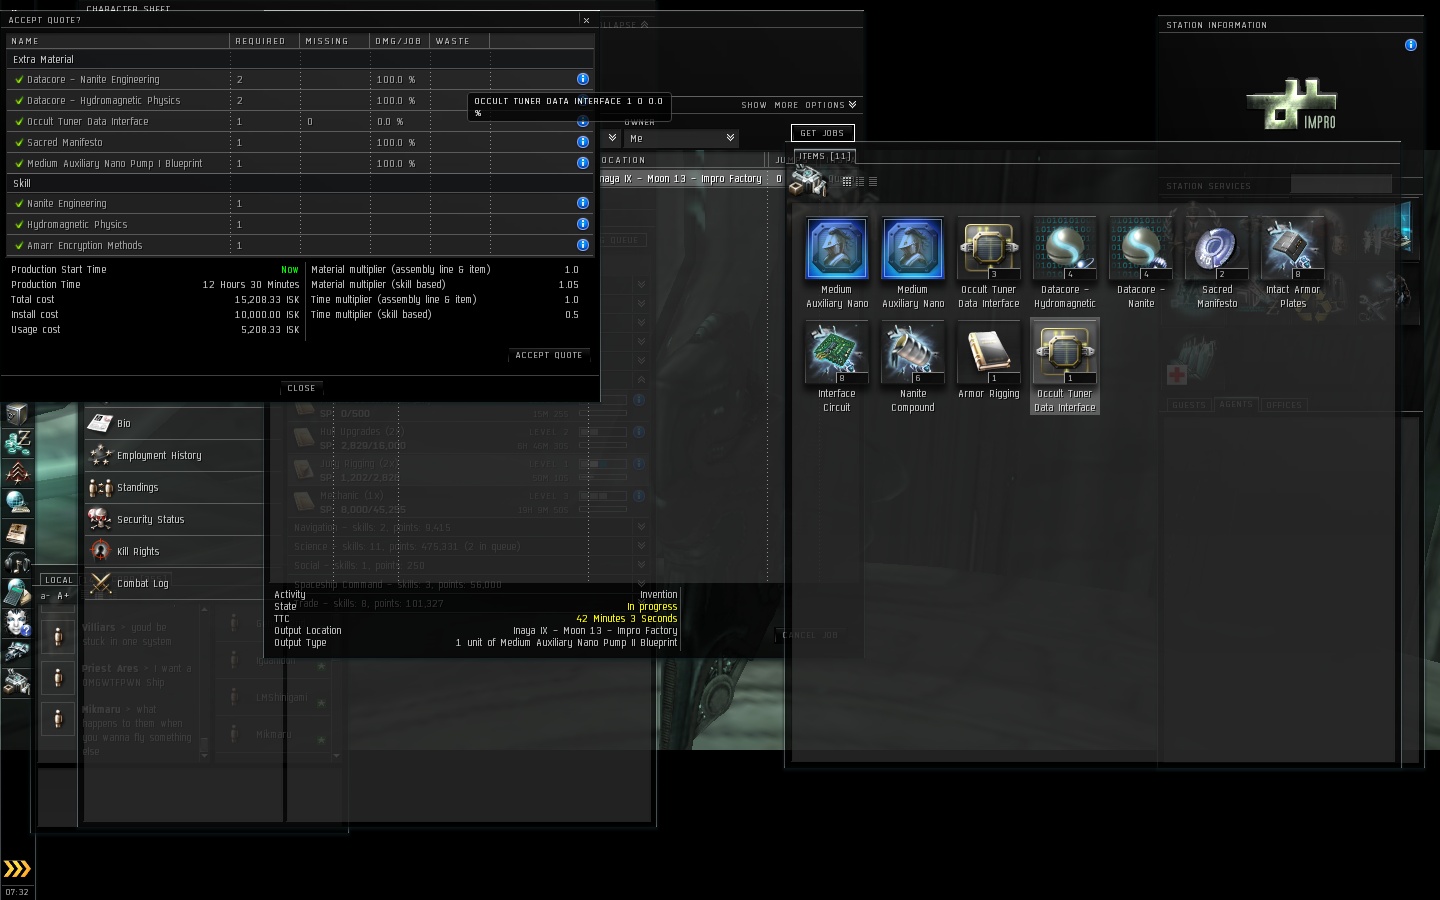
Task: Open Security Status in character sheet
Action: [x=174, y=520]
